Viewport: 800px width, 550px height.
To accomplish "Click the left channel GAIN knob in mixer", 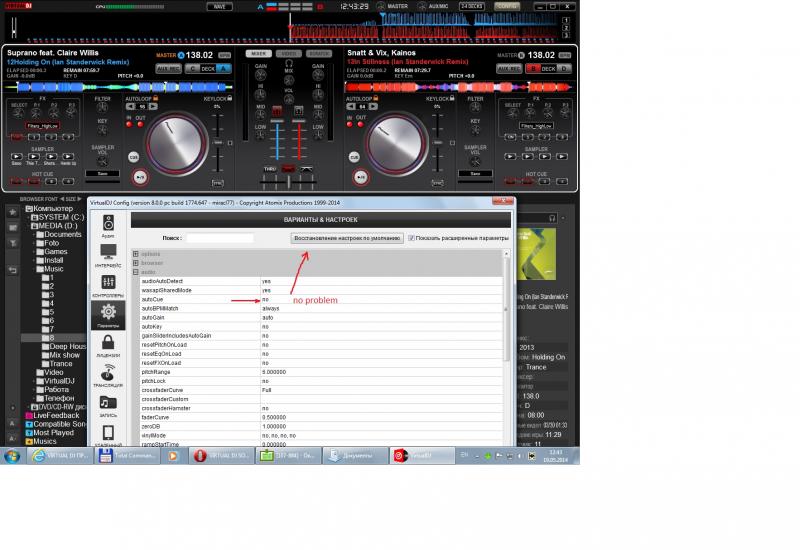I will (x=261, y=76).
